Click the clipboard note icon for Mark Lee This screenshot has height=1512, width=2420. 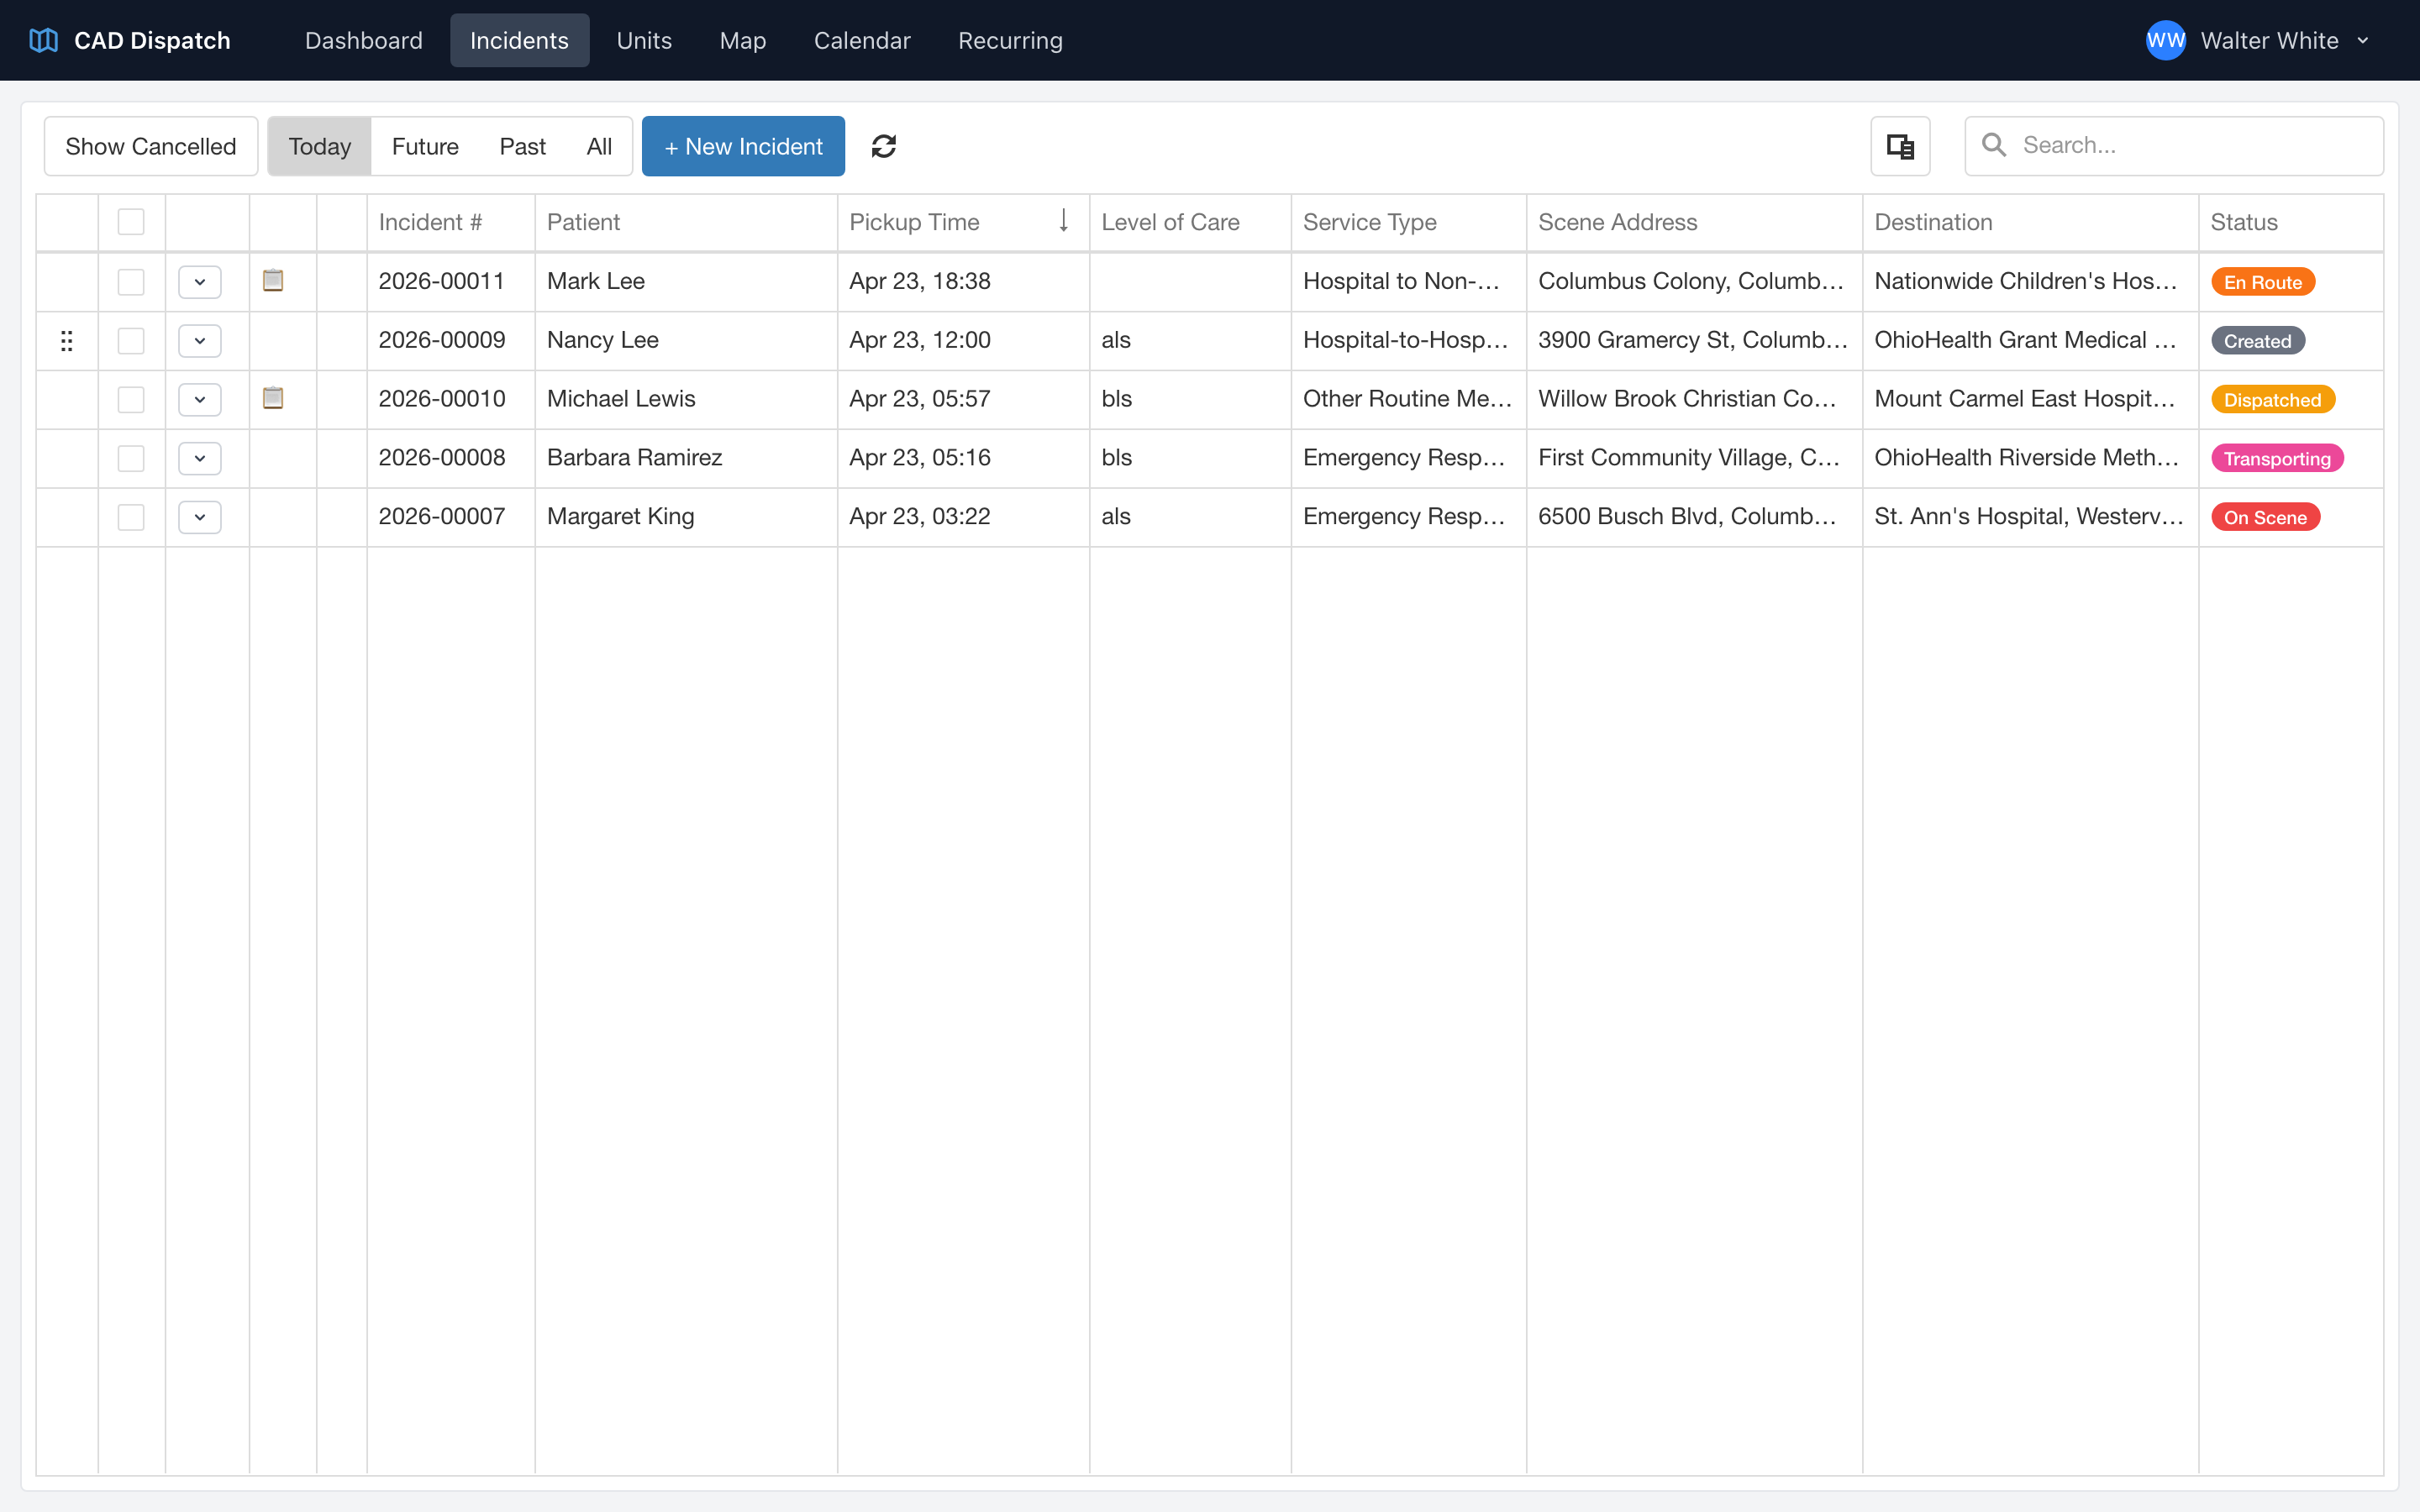click(x=273, y=280)
